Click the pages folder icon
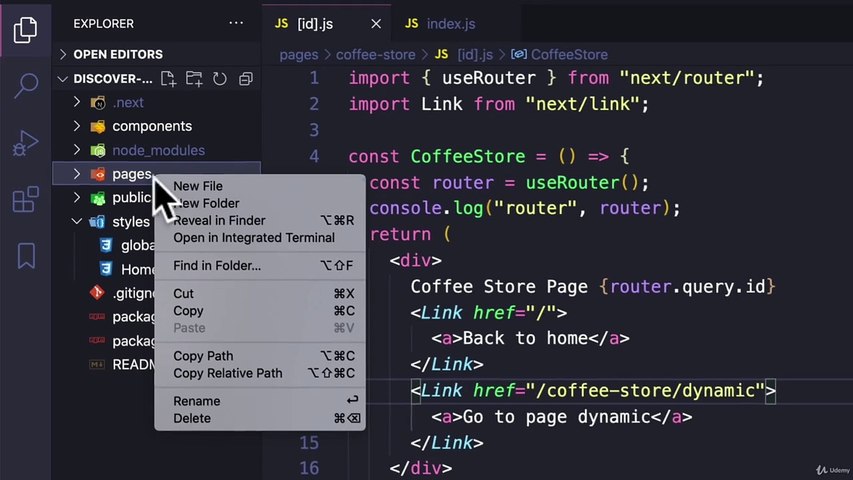Image resolution: width=853 pixels, height=480 pixels. [x=98, y=174]
